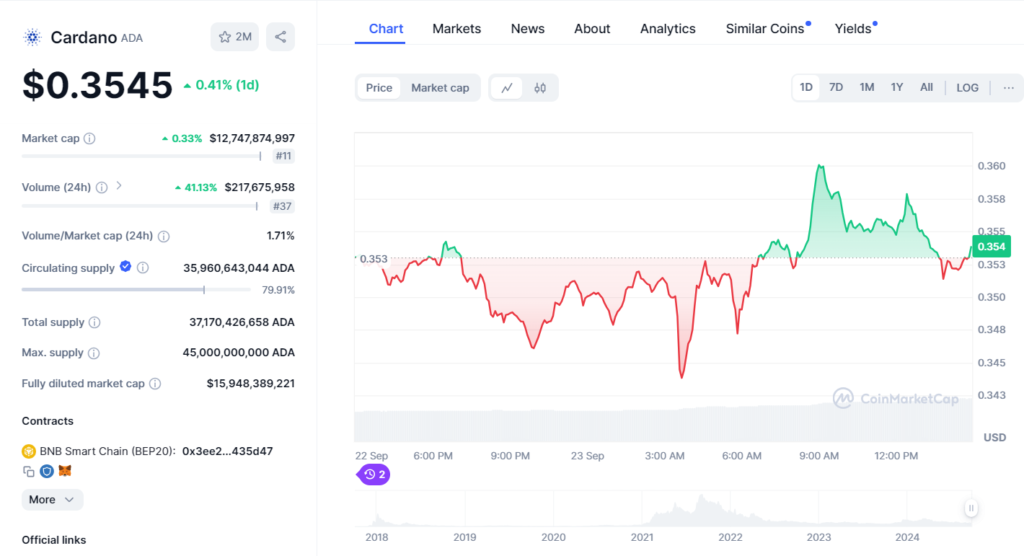Click the 0.41% (1d) change text
This screenshot has width=1024, height=556.
pyautogui.click(x=227, y=85)
